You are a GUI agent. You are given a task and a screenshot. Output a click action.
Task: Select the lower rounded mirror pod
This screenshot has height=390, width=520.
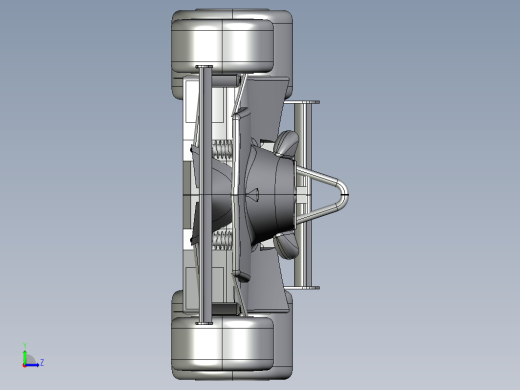(286, 246)
